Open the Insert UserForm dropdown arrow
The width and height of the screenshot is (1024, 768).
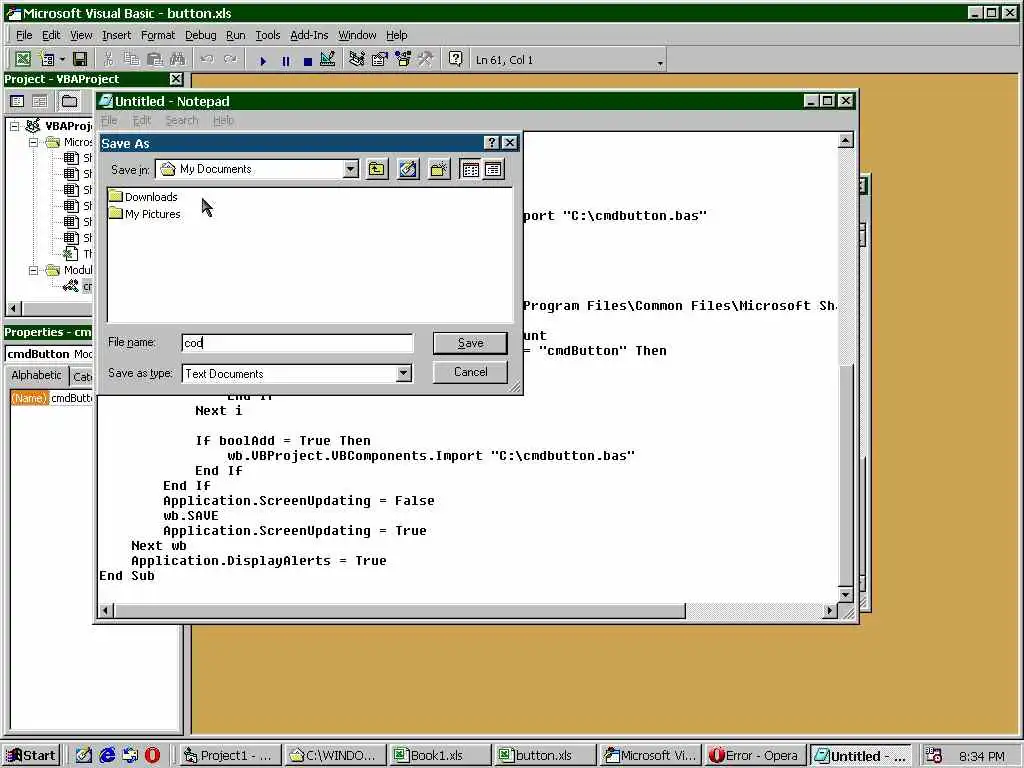pos(62,60)
